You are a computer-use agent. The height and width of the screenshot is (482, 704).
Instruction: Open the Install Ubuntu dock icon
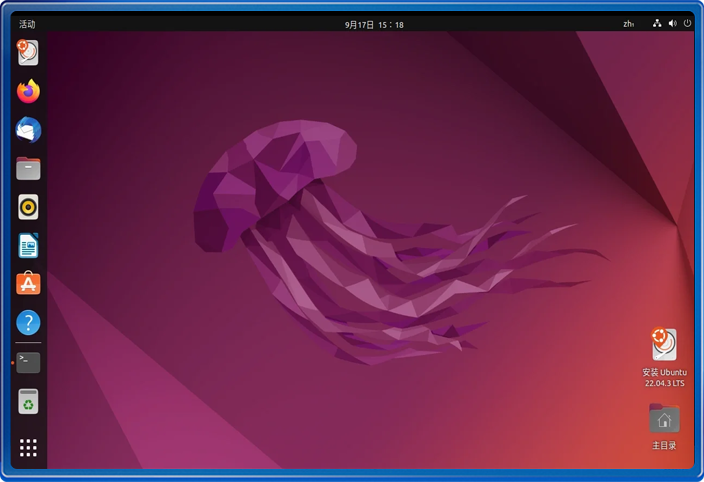point(28,53)
